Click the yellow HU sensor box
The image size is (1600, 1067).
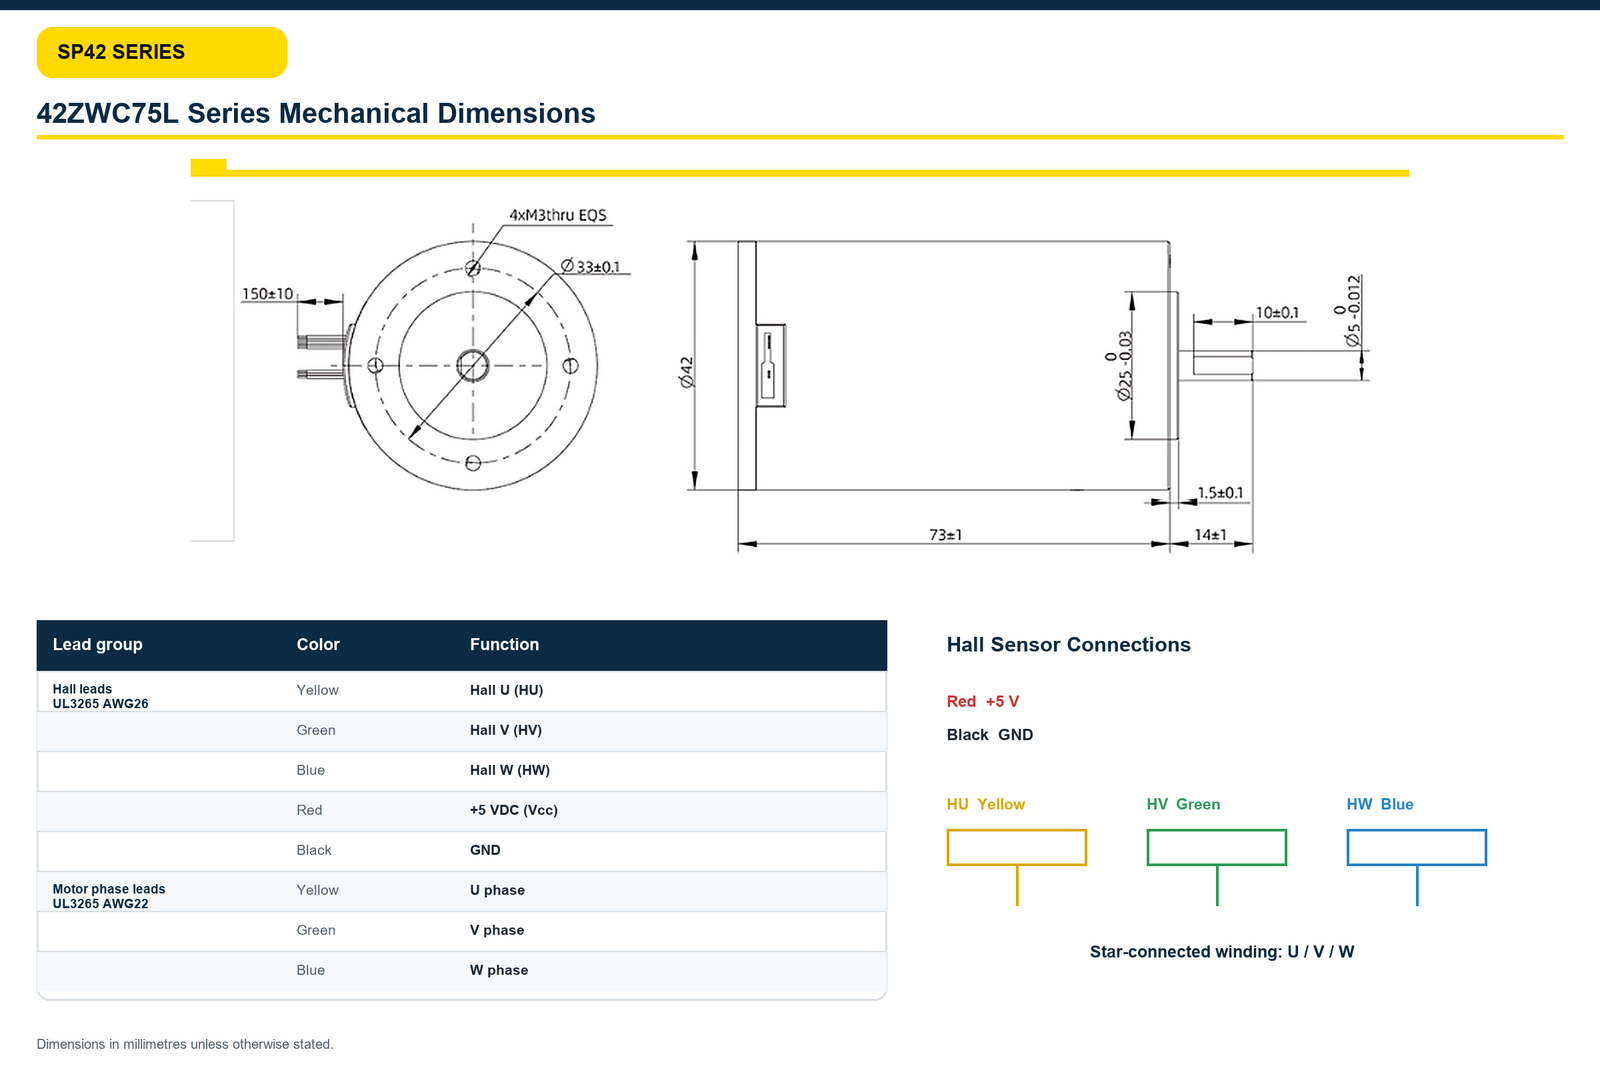point(1017,847)
